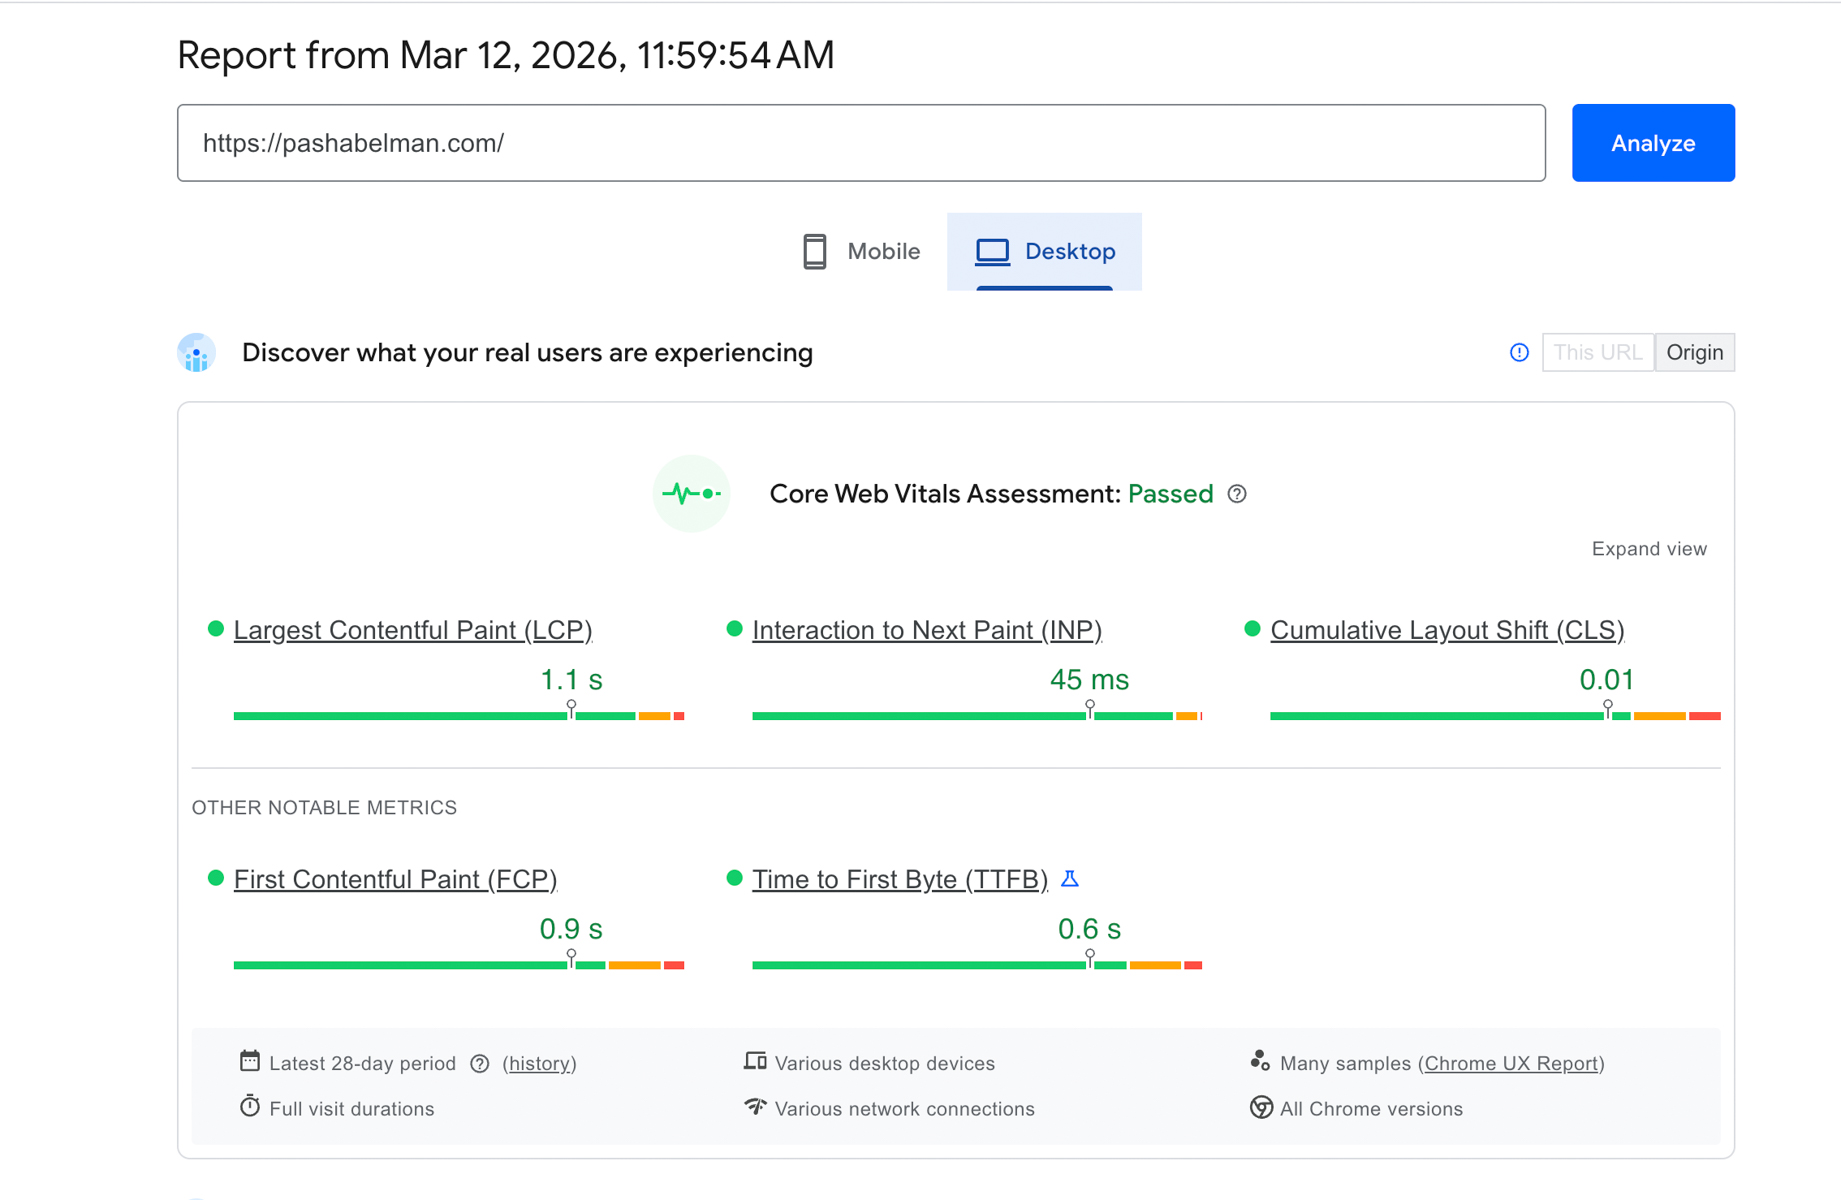Open the history link

coord(540,1063)
